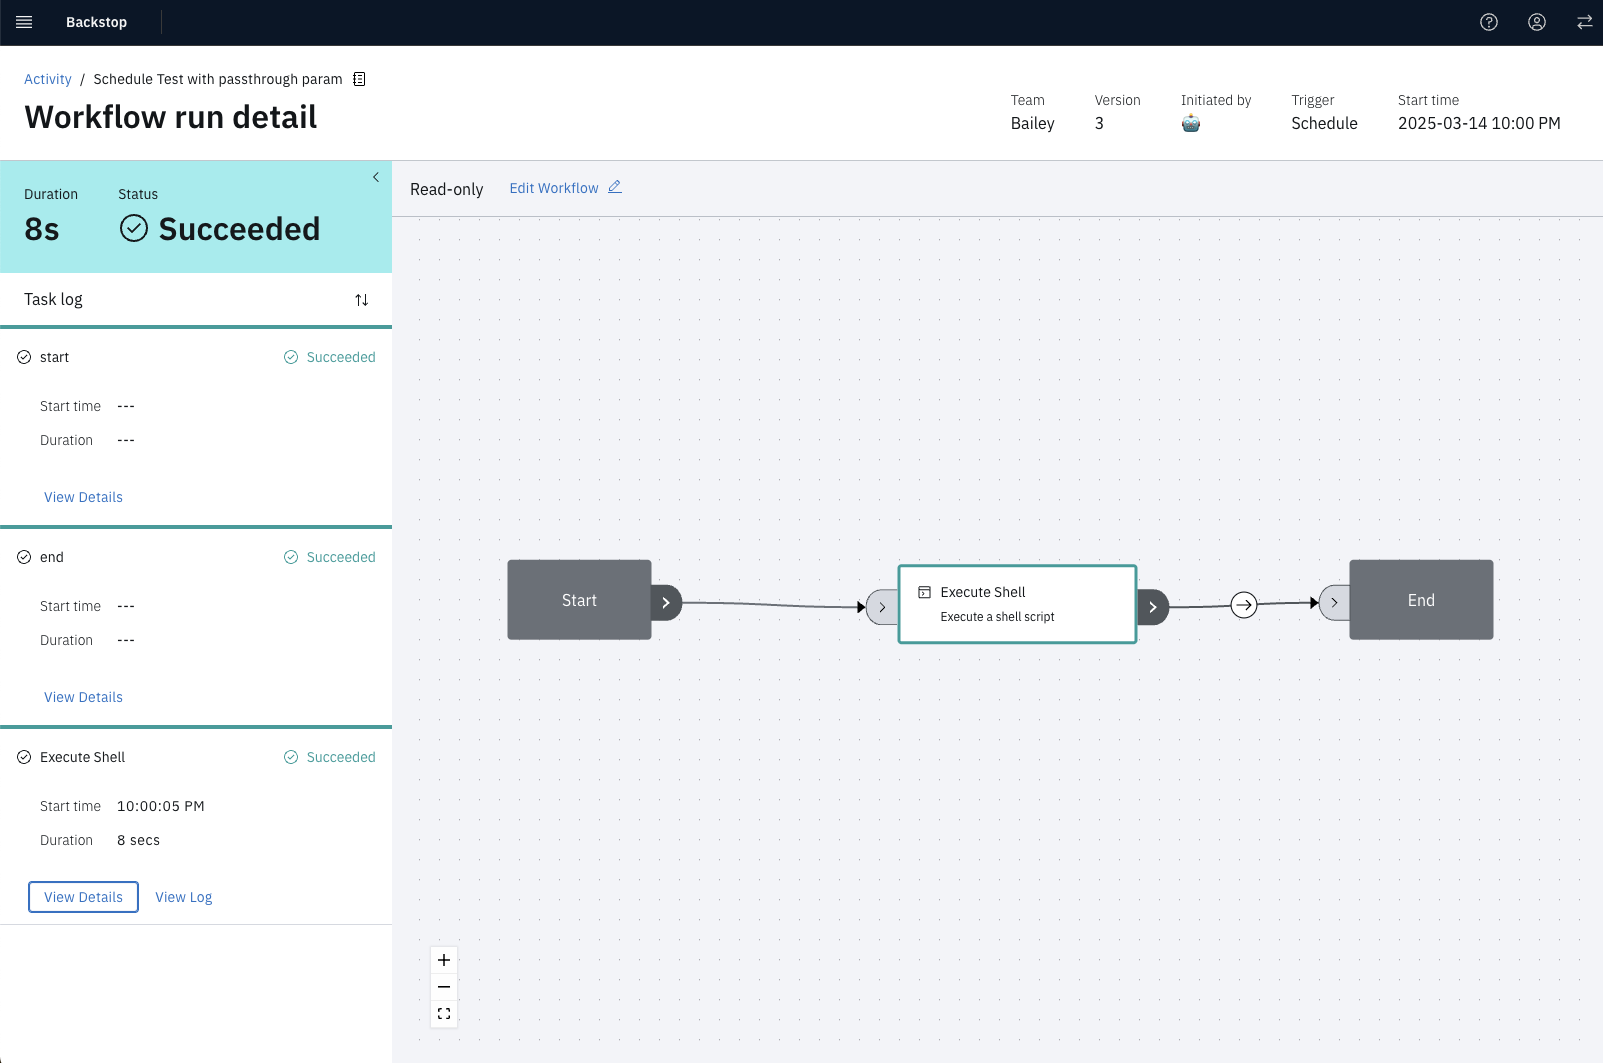This screenshot has height=1063, width=1603.
Task: Zoom in on the workflow canvas
Action: pos(443,959)
